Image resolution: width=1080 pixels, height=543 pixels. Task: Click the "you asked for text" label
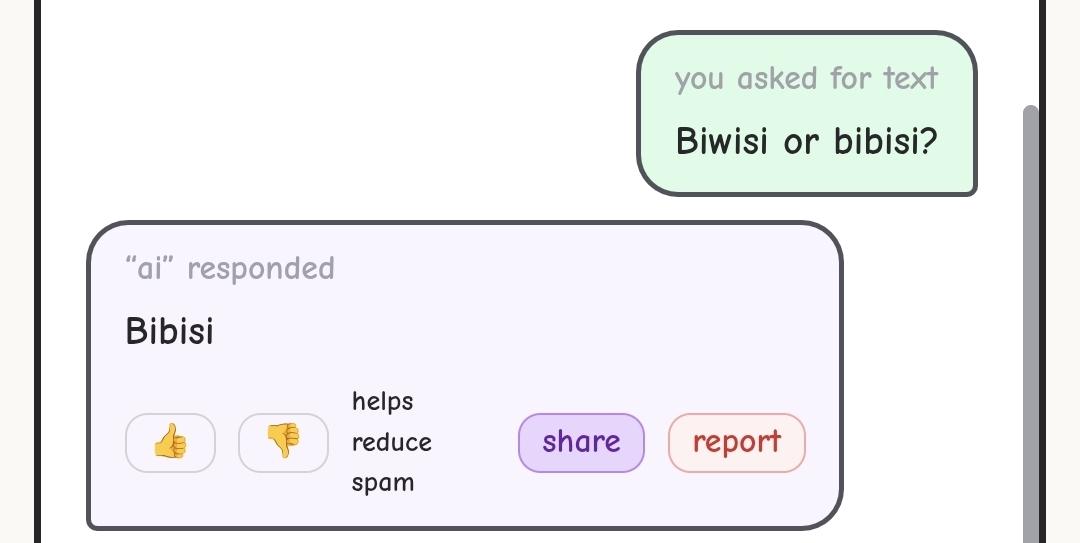806,78
